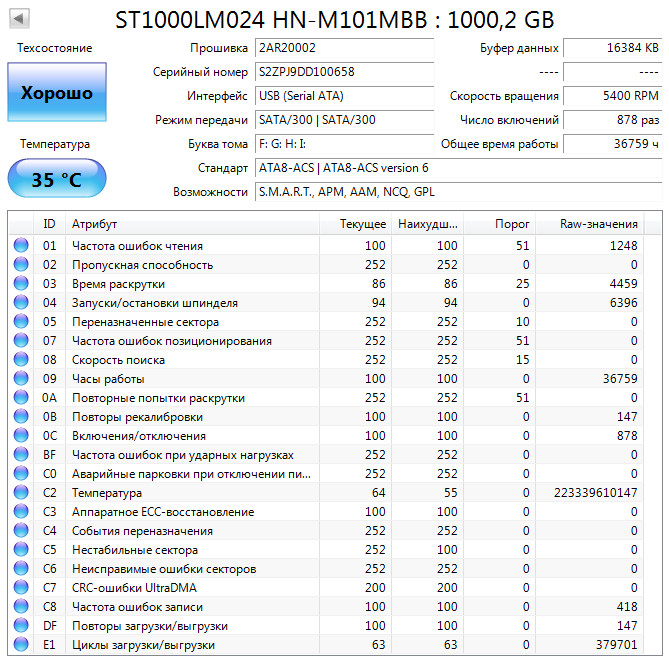Click status orb for Скорость поиска
This screenshot has width=669, height=661.
point(21,359)
